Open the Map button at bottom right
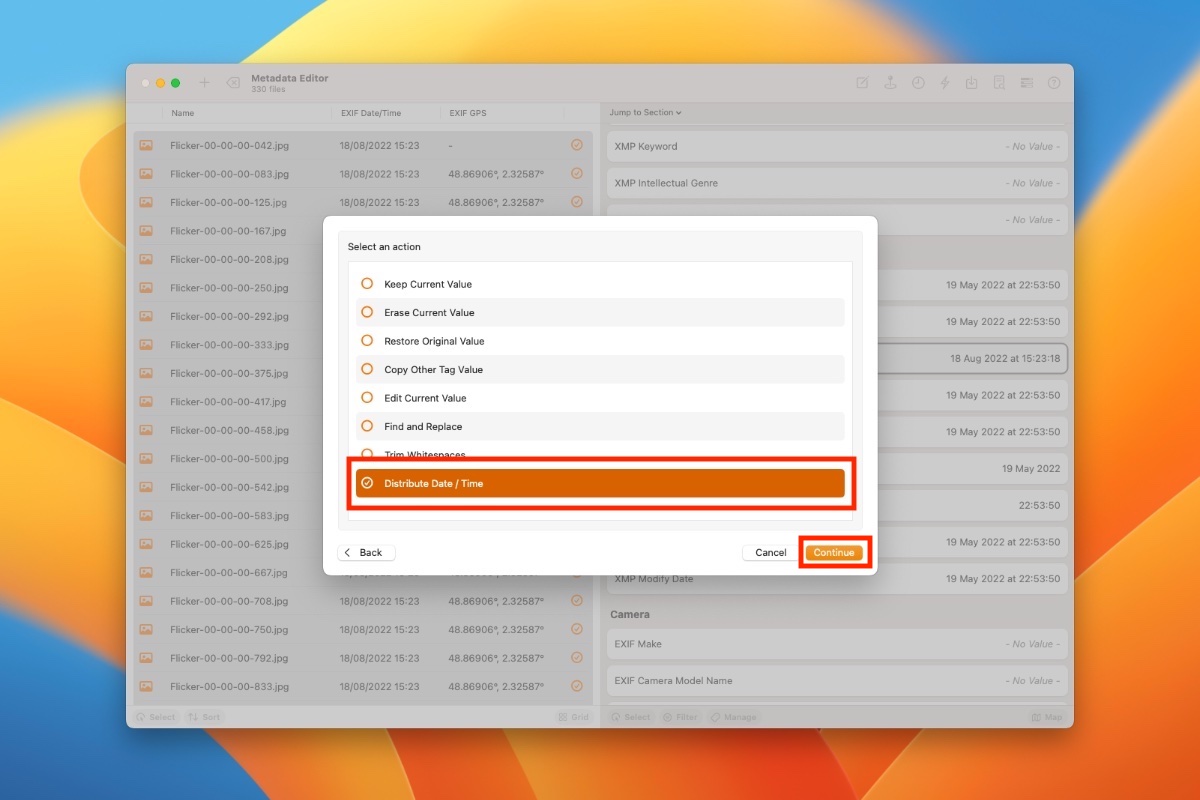1200x800 pixels. point(1048,717)
